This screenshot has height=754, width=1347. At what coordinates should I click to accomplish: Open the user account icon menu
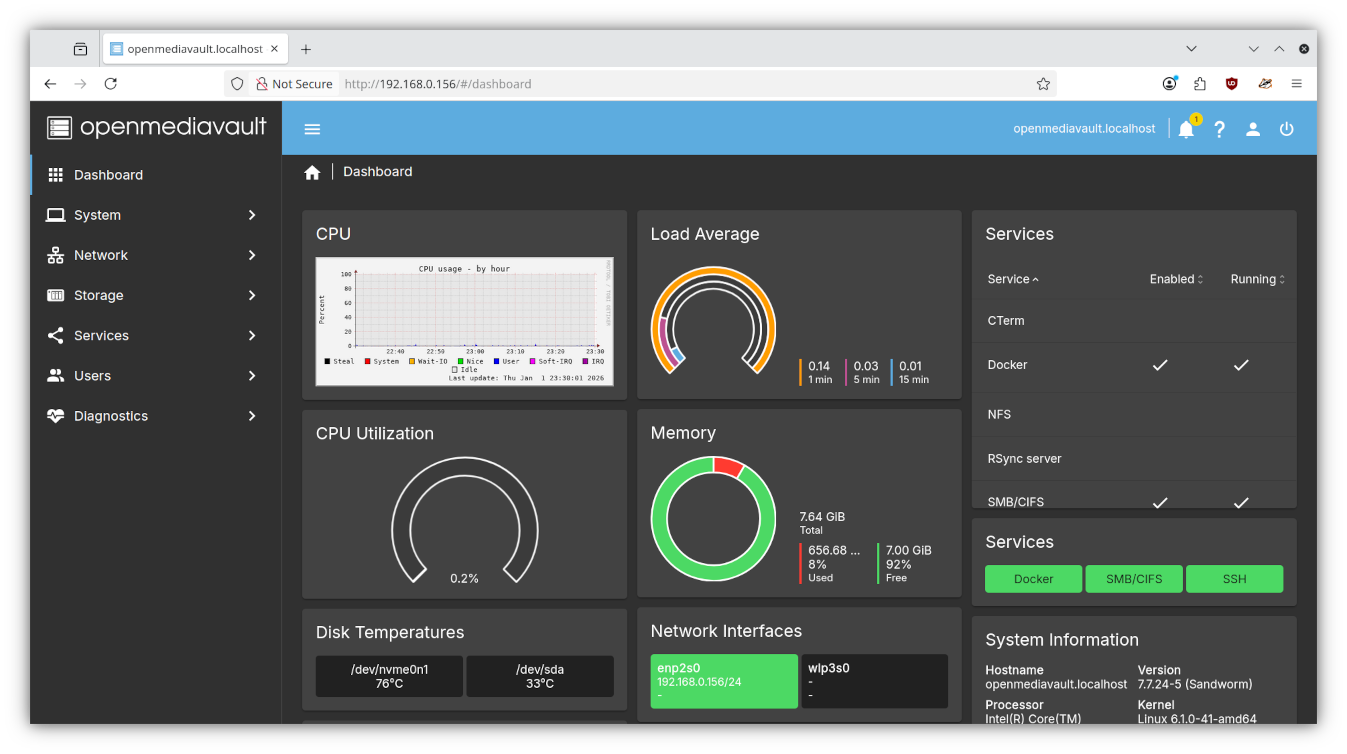pos(1252,129)
